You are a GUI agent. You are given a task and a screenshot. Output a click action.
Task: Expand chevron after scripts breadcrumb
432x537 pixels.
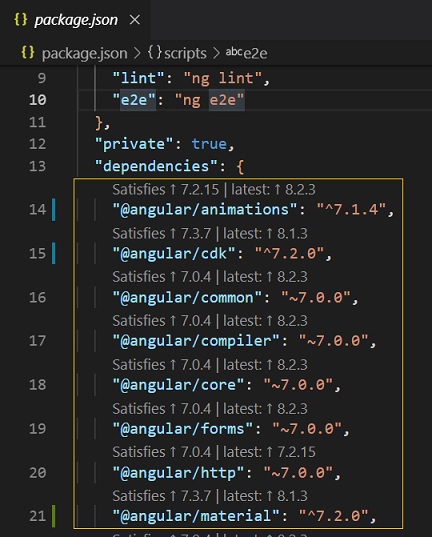[216, 53]
